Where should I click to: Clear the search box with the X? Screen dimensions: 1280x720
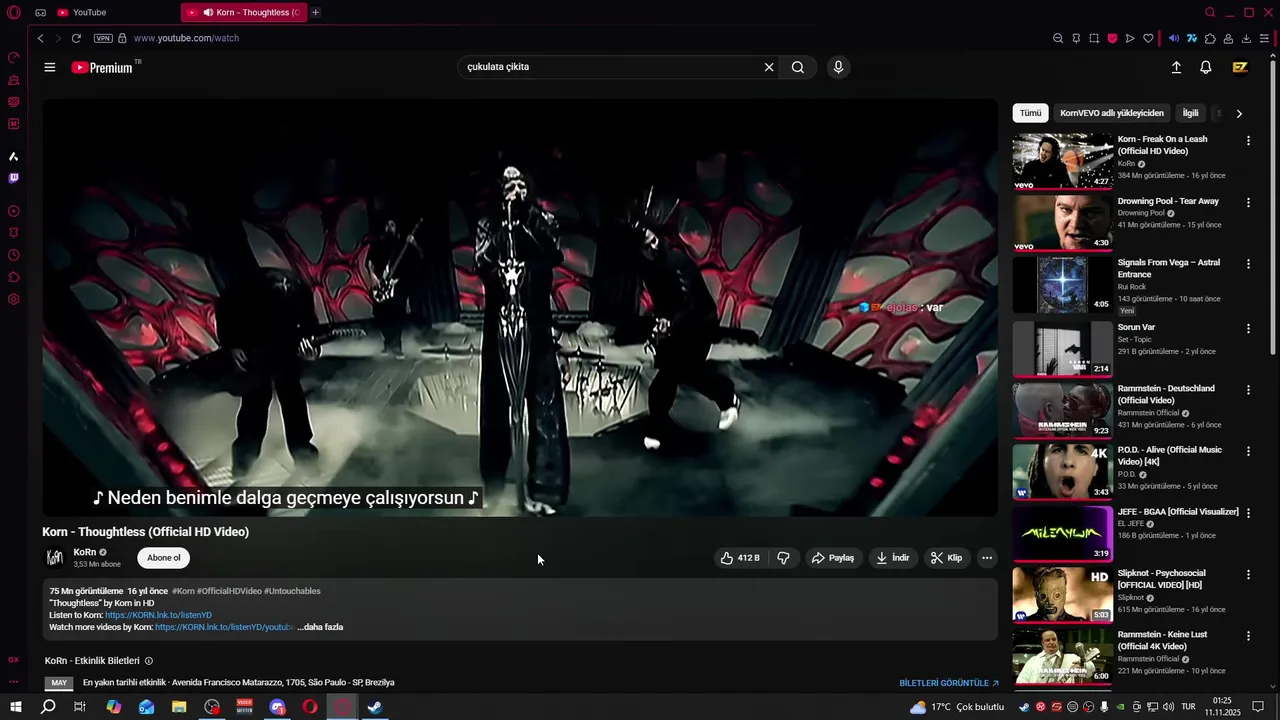click(x=769, y=67)
